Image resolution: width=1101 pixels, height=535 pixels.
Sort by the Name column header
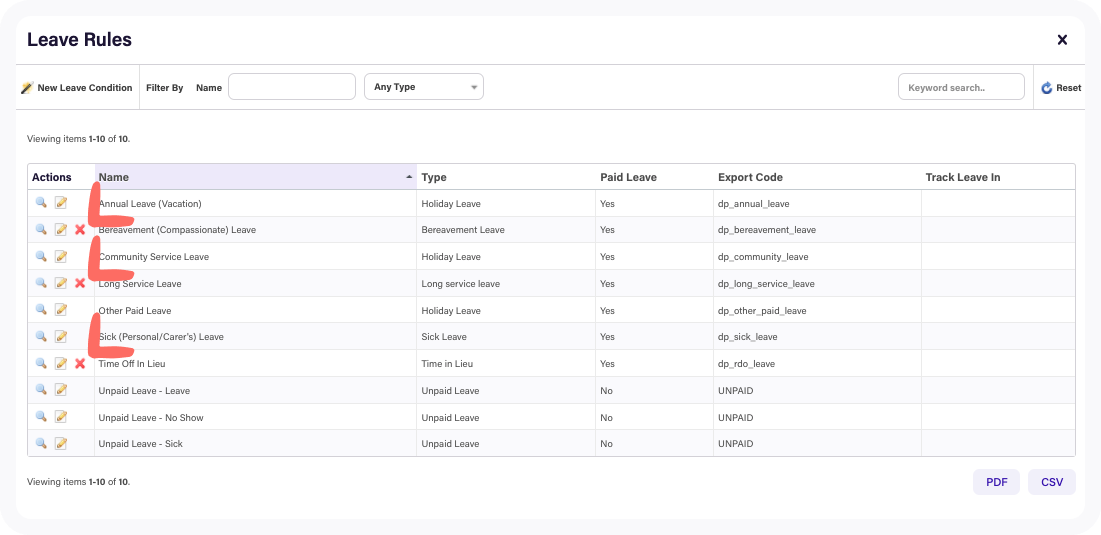[x=256, y=177]
